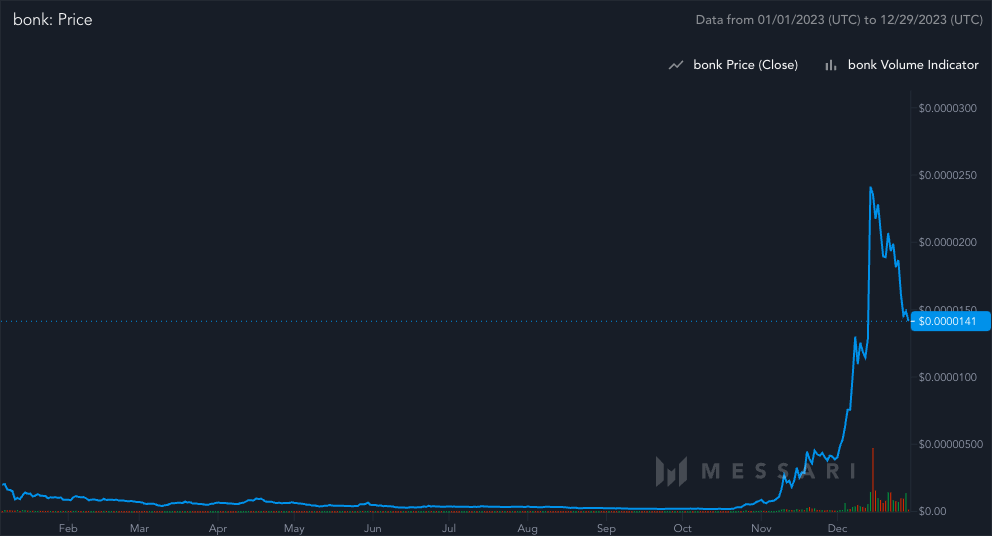Click the tallest red volume bar in December
Image resolution: width=992 pixels, height=542 pixels.
click(x=872, y=479)
